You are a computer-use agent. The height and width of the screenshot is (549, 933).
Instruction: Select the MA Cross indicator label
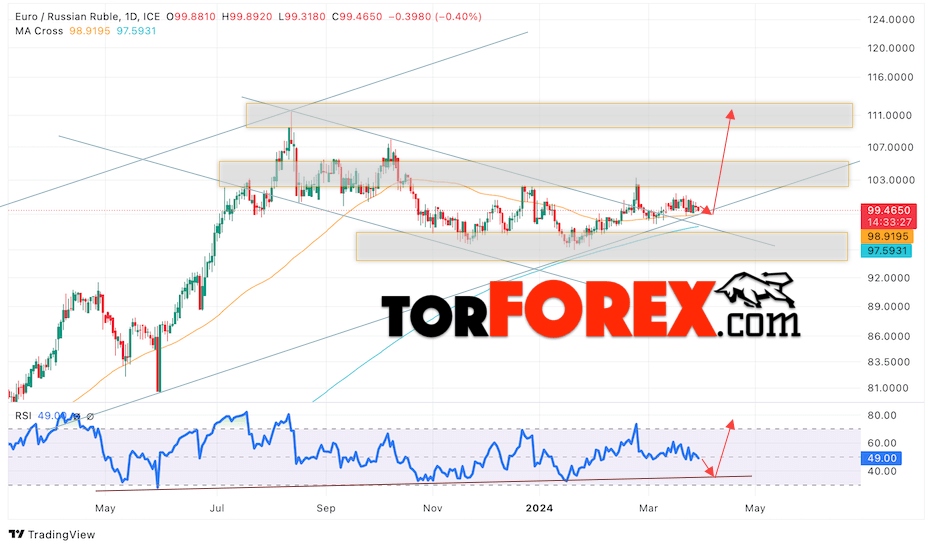[x=39, y=31]
